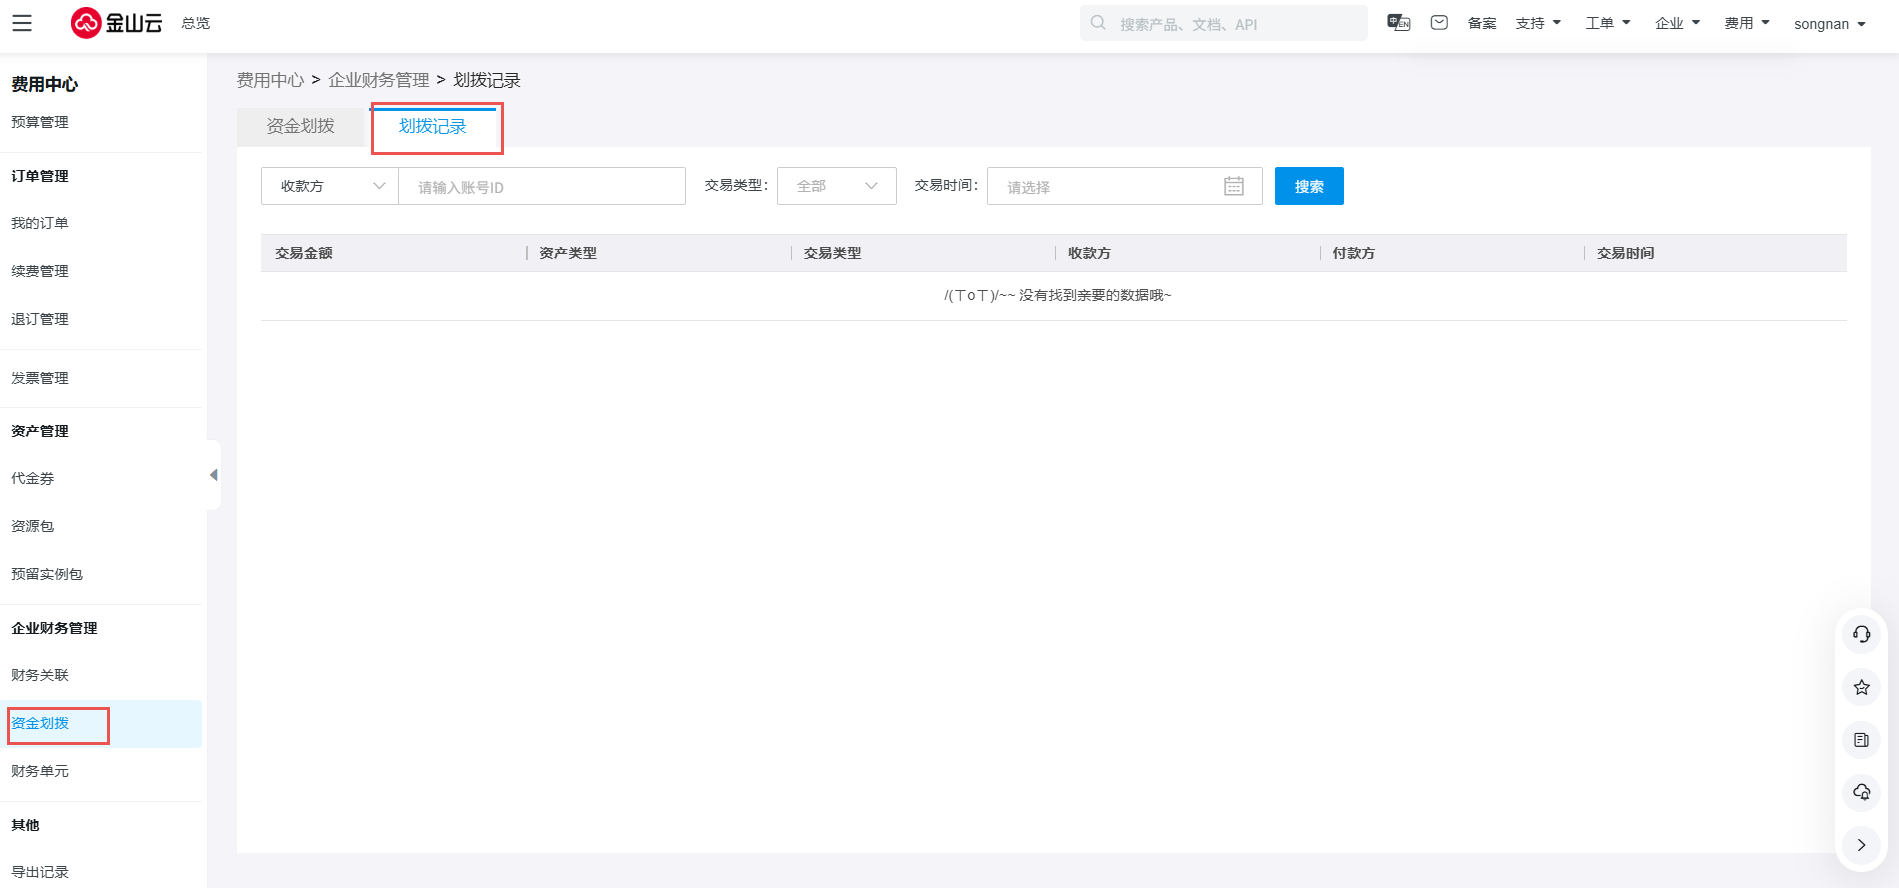Go to 企业财务管理 breadcrumb link
The width and height of the screenshot is (1899, 888).
[378, 80]
